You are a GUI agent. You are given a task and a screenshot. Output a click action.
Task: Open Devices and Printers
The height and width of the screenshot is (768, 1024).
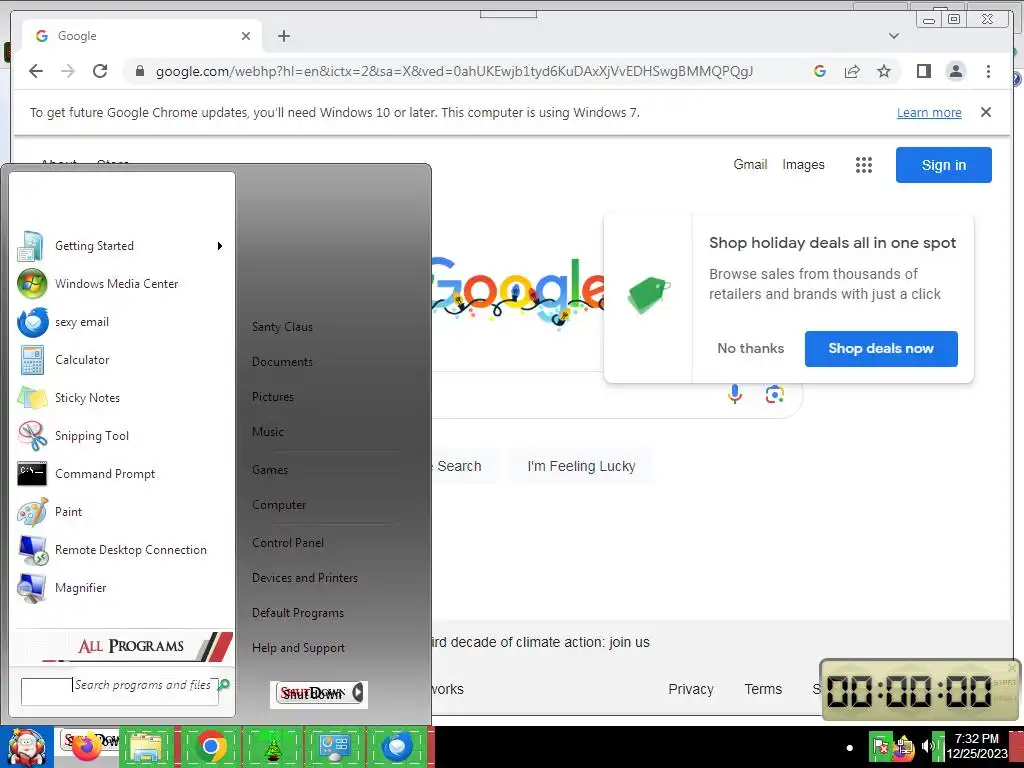305,578
